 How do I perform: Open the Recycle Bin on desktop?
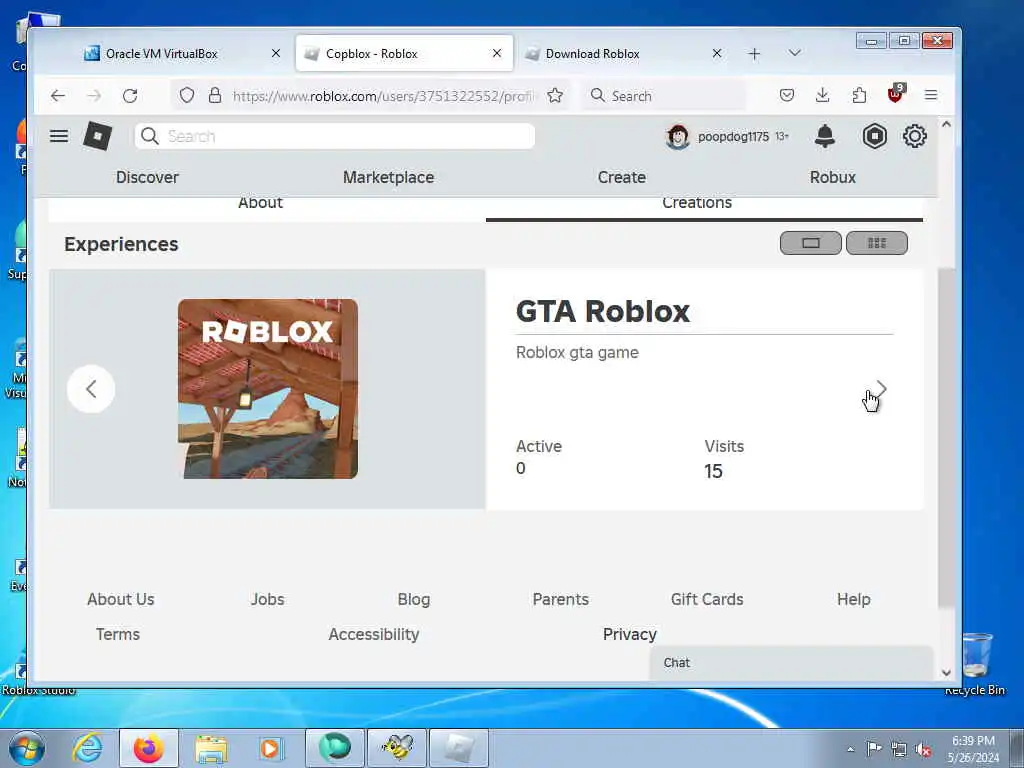tap(975, 663)
